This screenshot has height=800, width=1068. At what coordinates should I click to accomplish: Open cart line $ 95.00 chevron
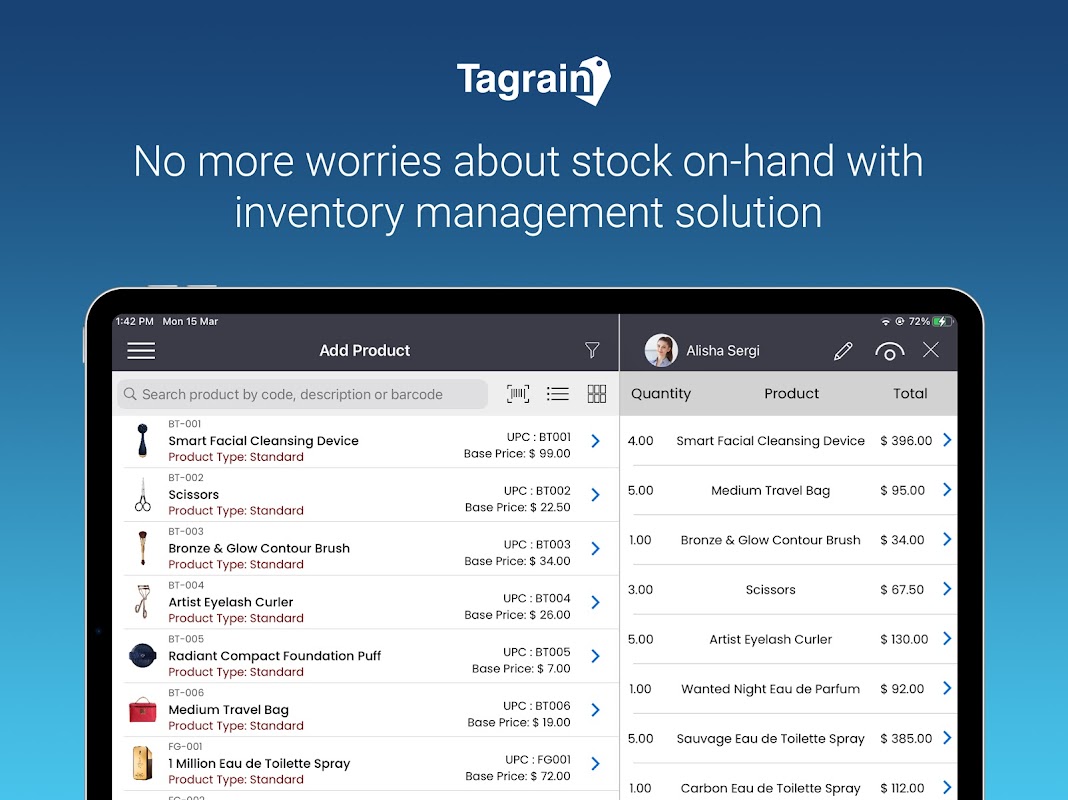(947, 490)
